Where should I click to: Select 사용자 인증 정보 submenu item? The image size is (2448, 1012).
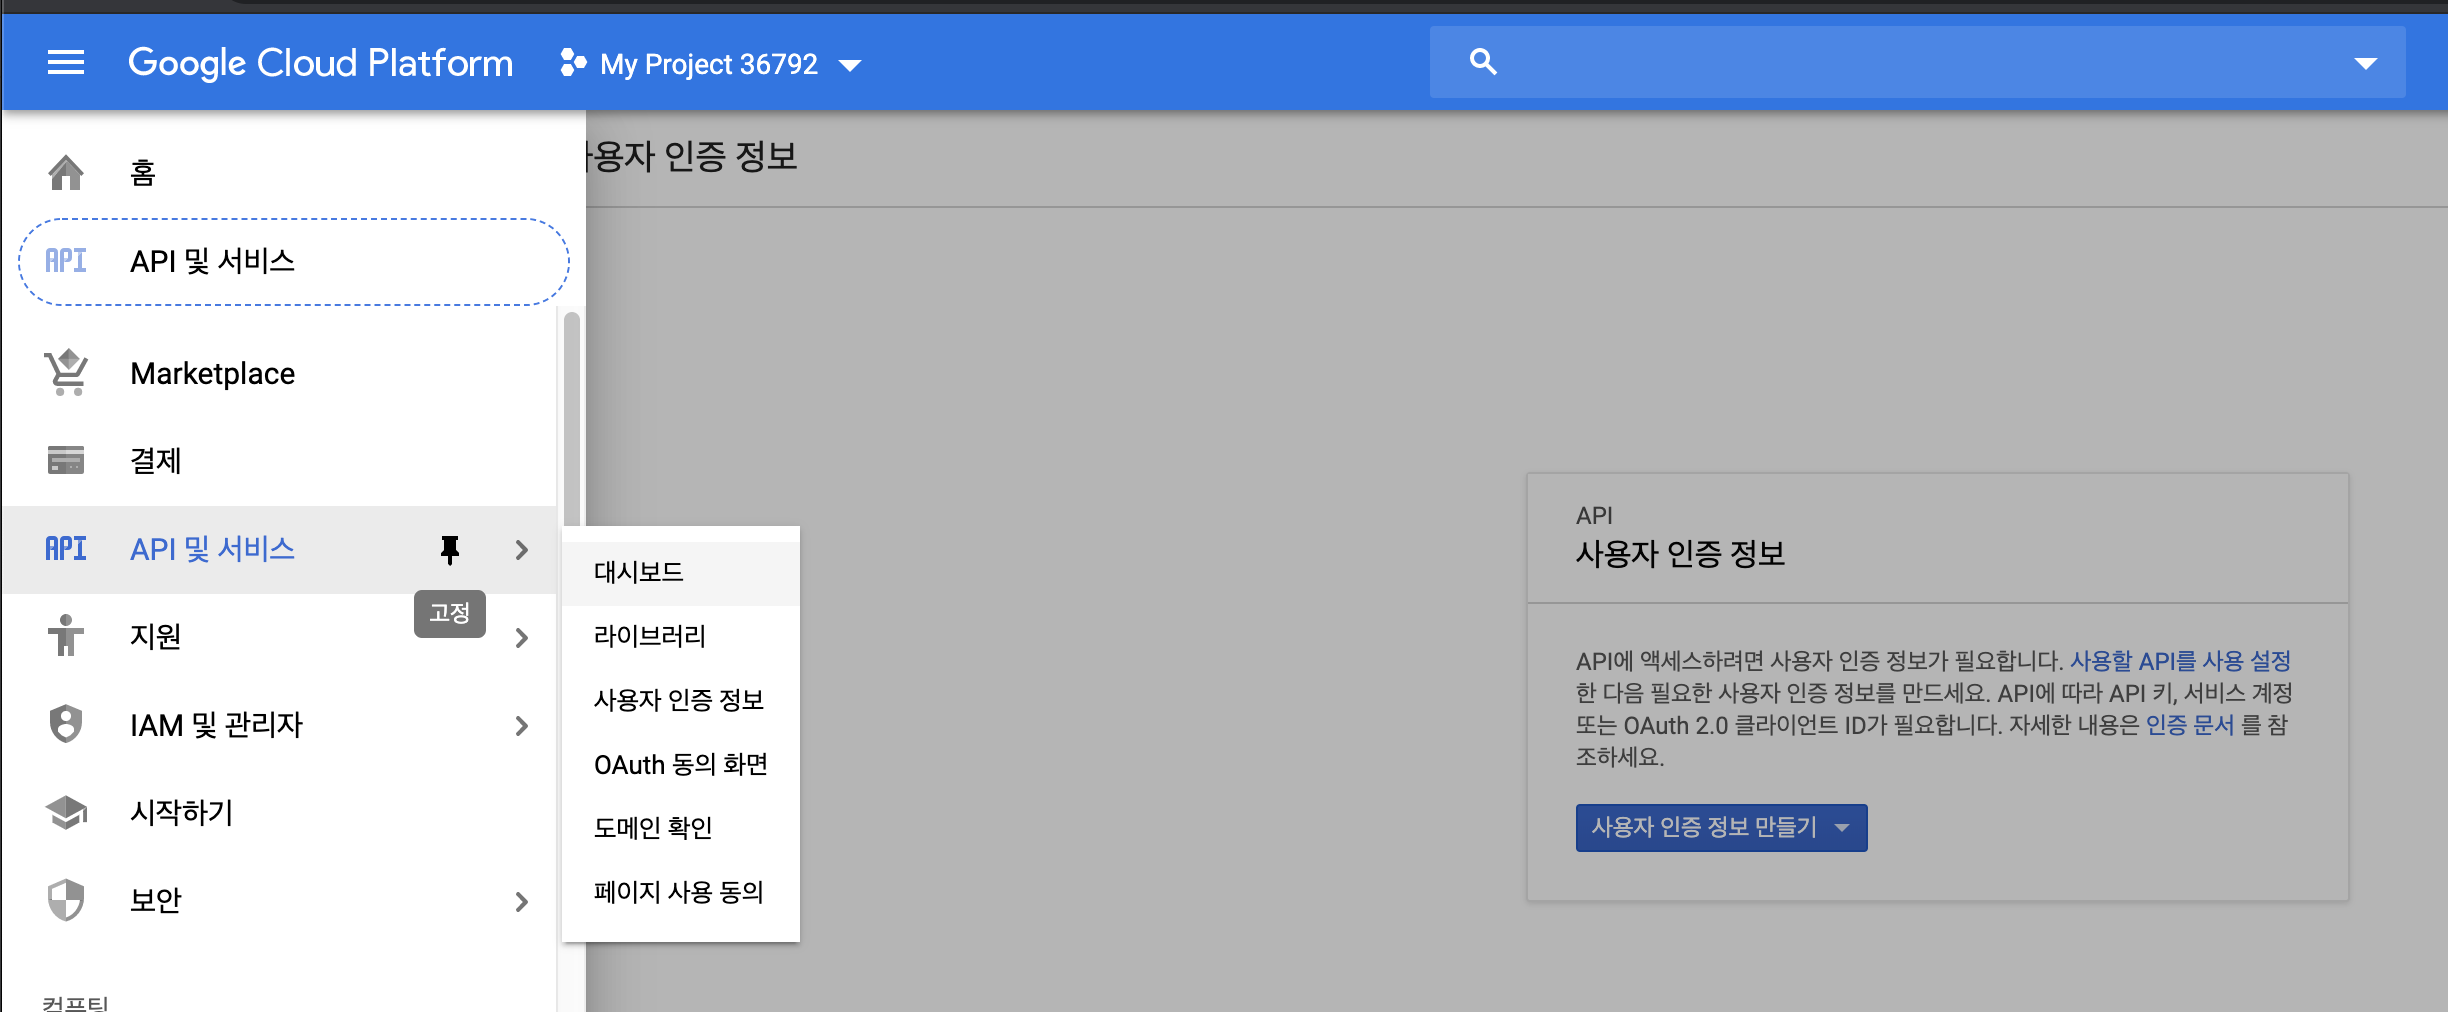coord(681,700)
